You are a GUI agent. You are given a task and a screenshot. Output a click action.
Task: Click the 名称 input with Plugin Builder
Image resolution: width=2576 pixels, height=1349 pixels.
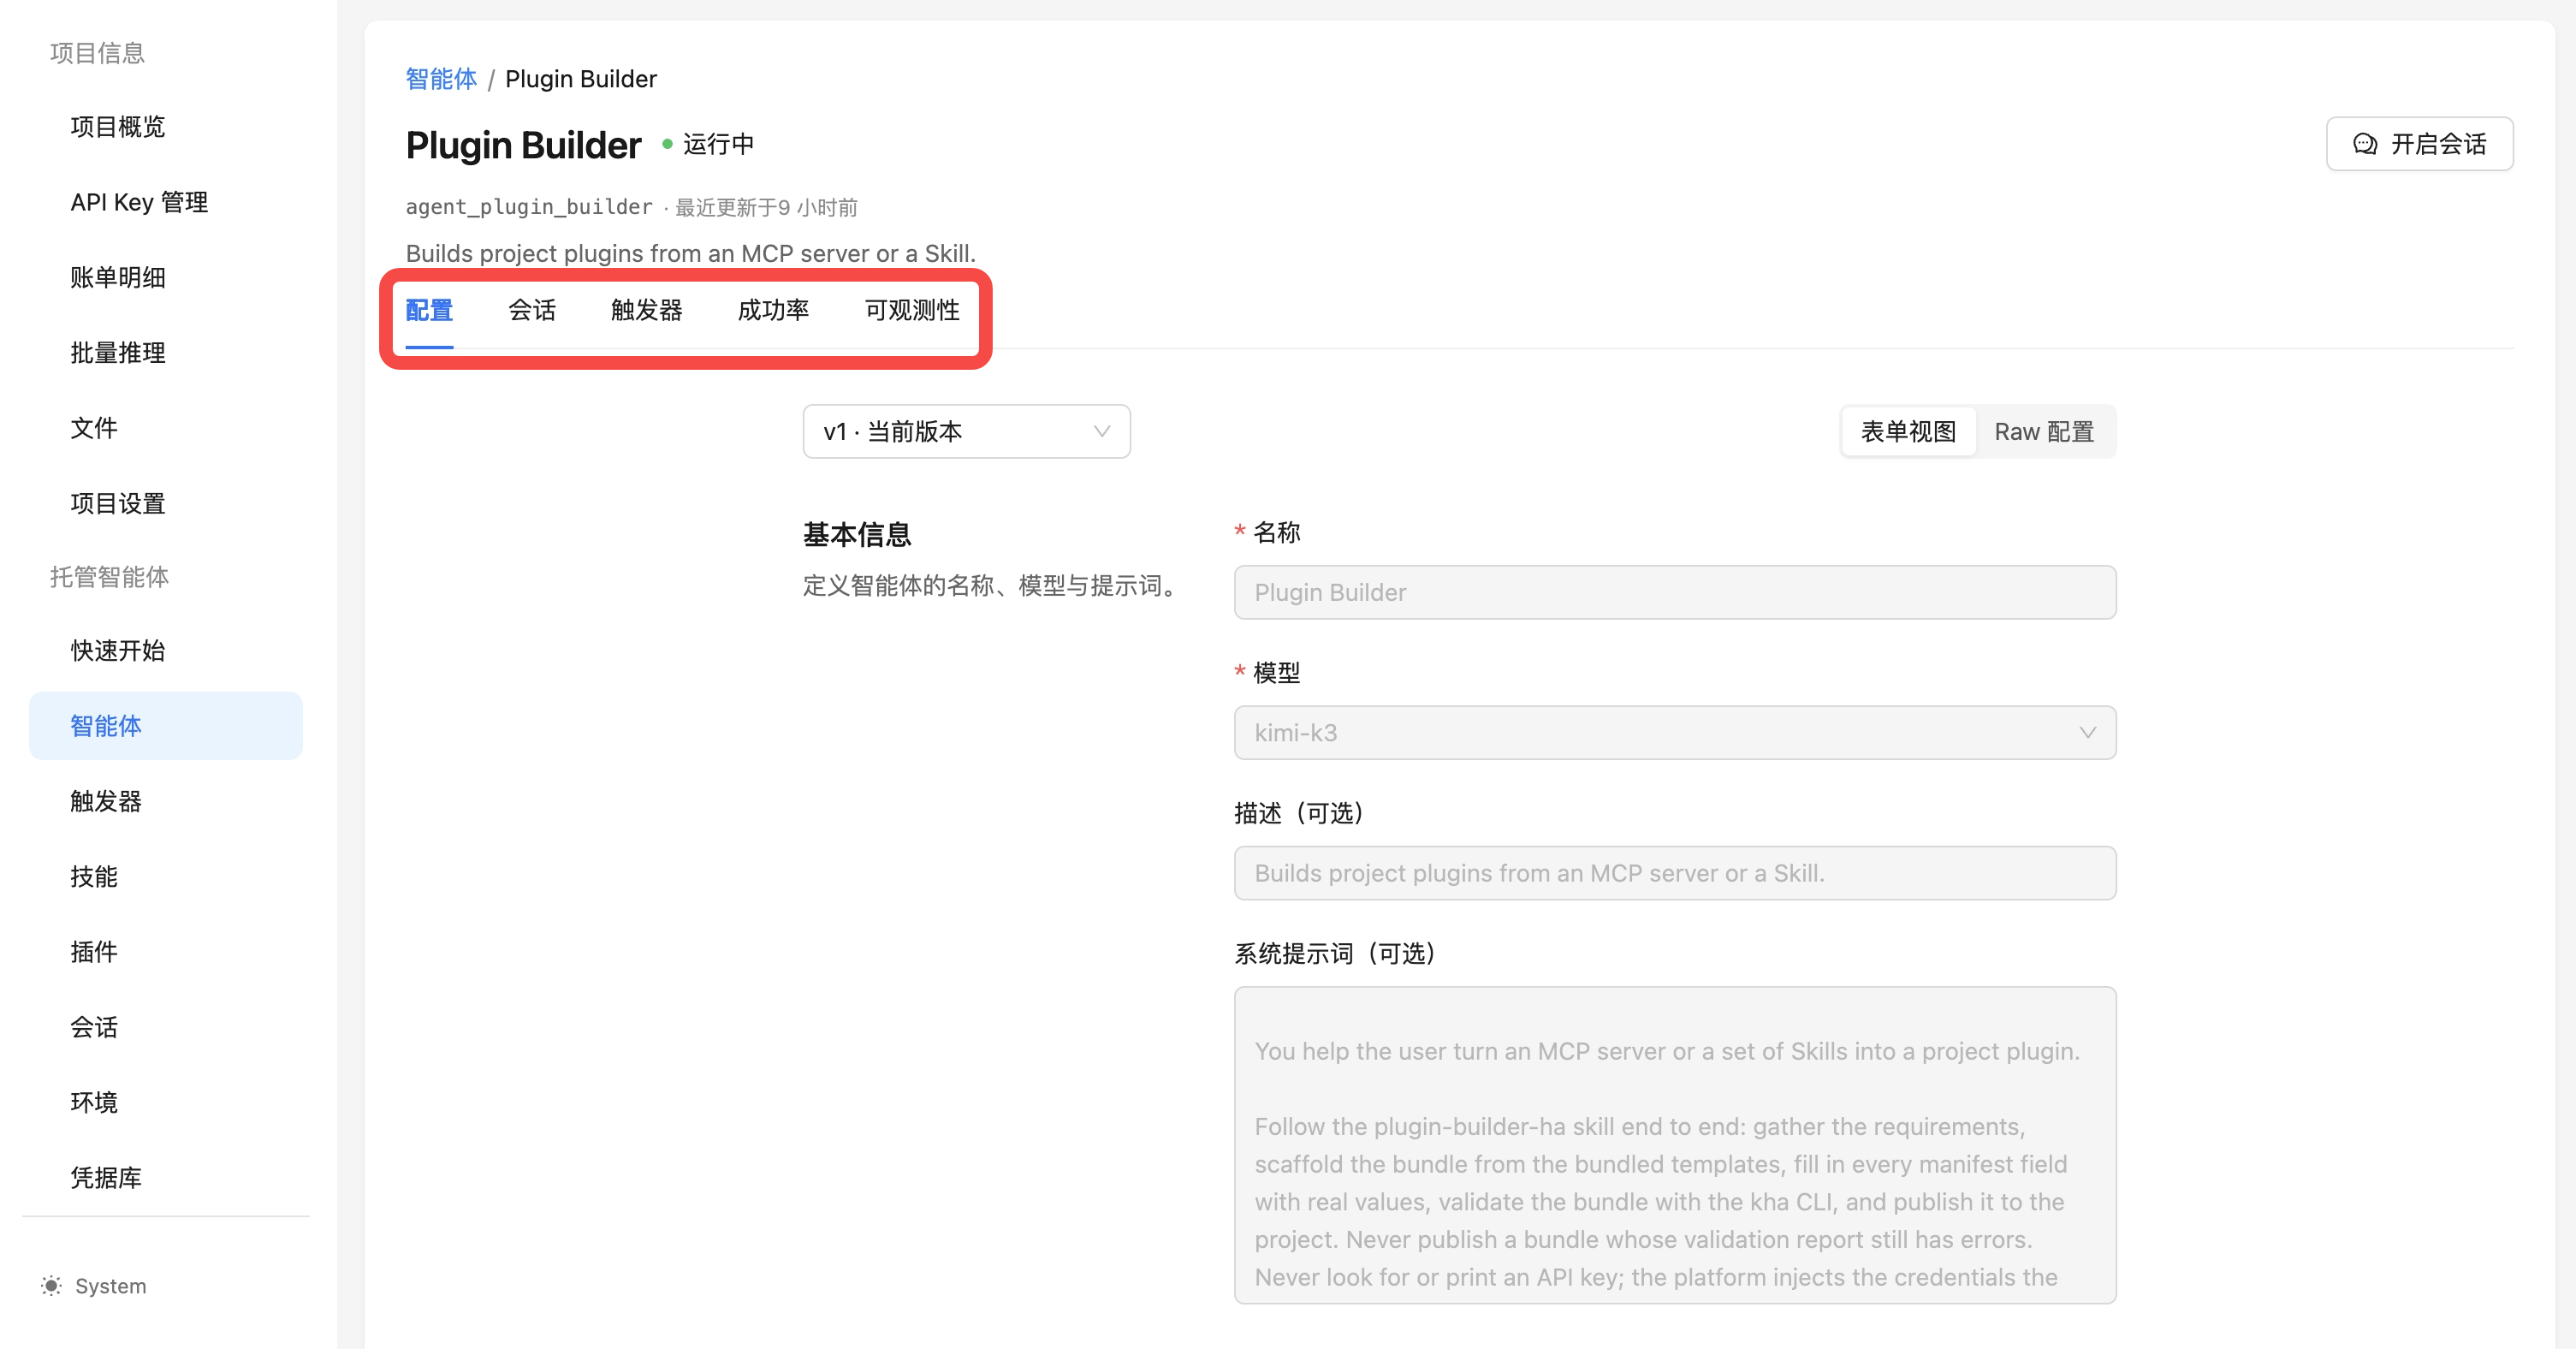(x=1674, y=592)
